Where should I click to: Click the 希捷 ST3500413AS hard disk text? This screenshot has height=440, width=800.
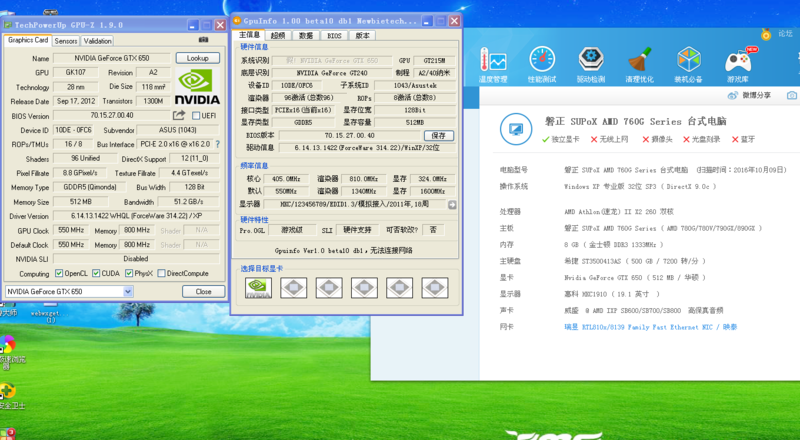click(635, 261)
